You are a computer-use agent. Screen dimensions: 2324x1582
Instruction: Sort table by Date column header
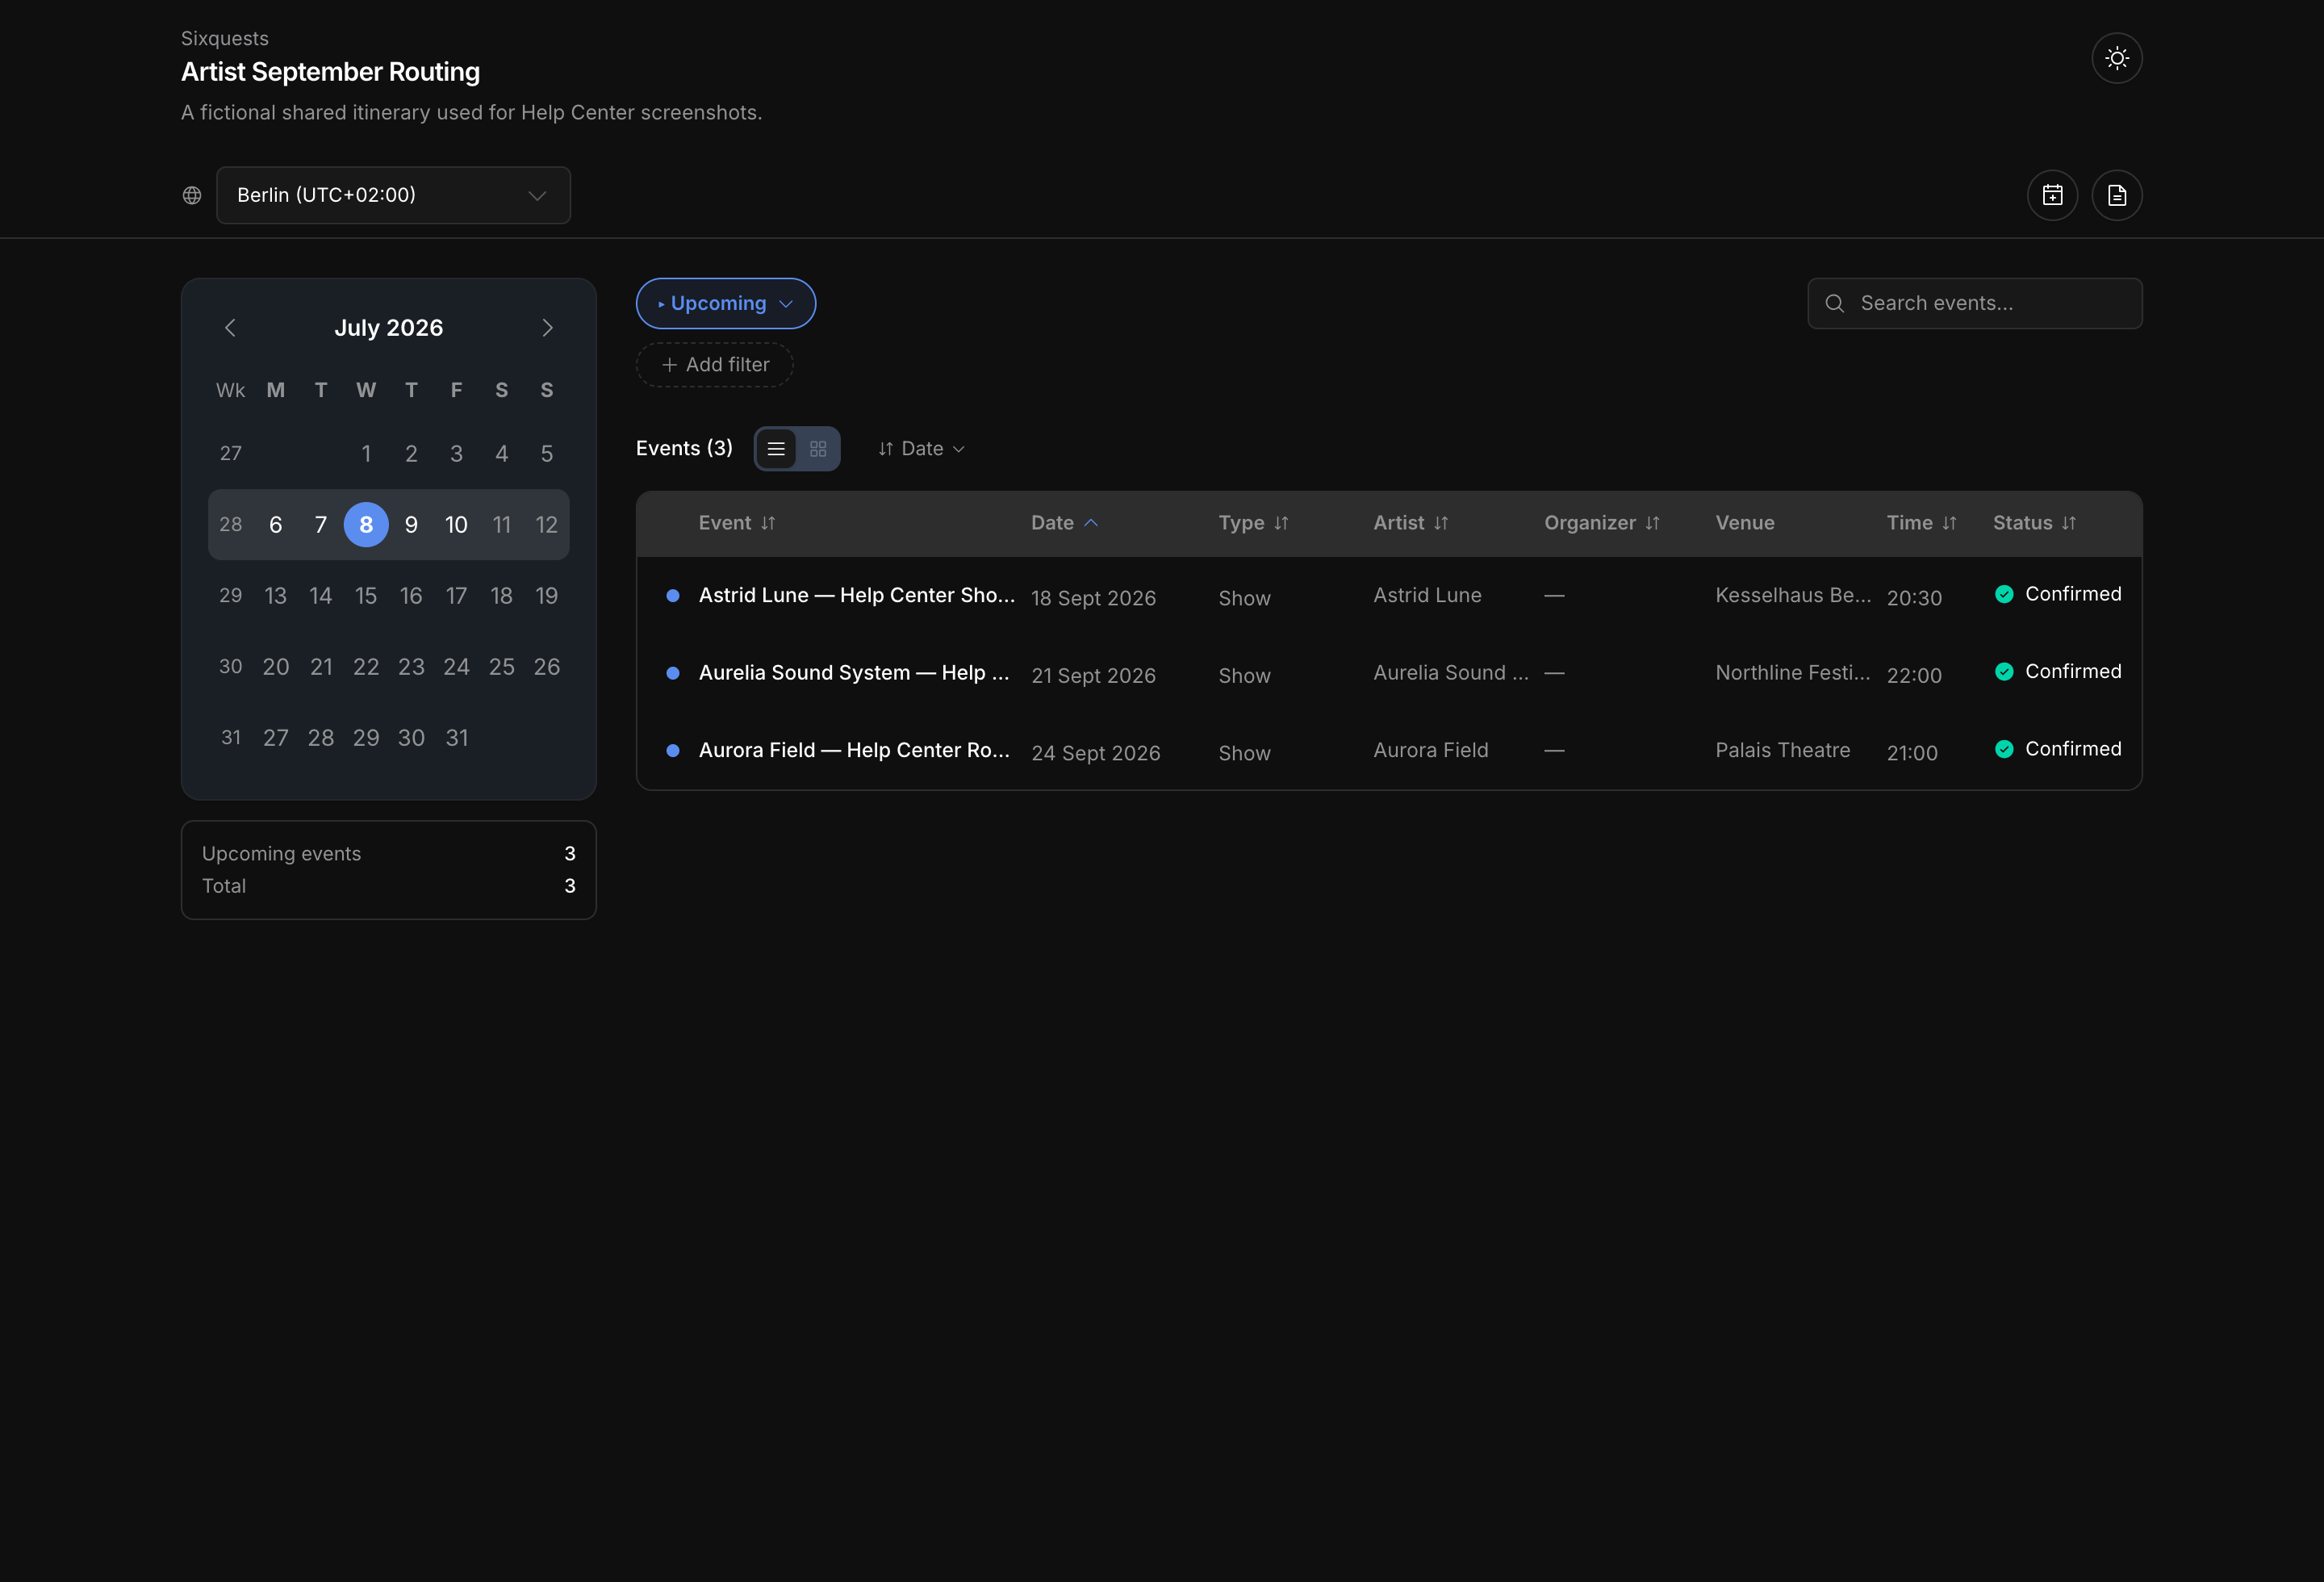point(1064,523)
